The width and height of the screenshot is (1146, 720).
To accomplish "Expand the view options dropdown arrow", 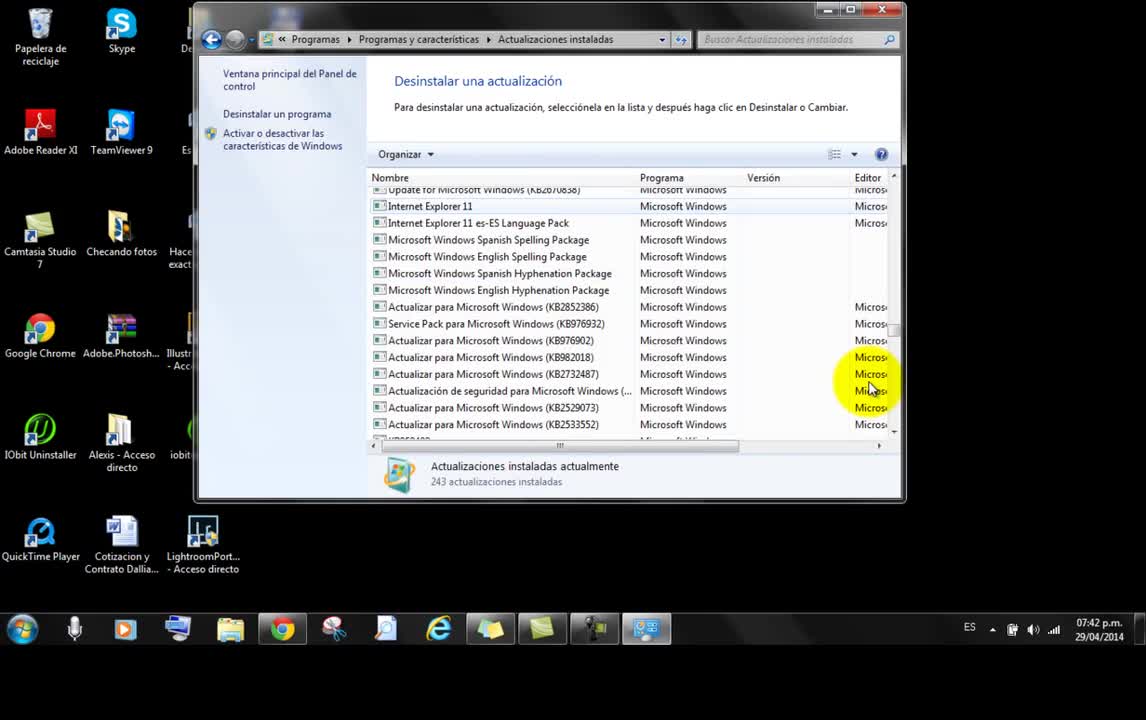I will 854,154.
